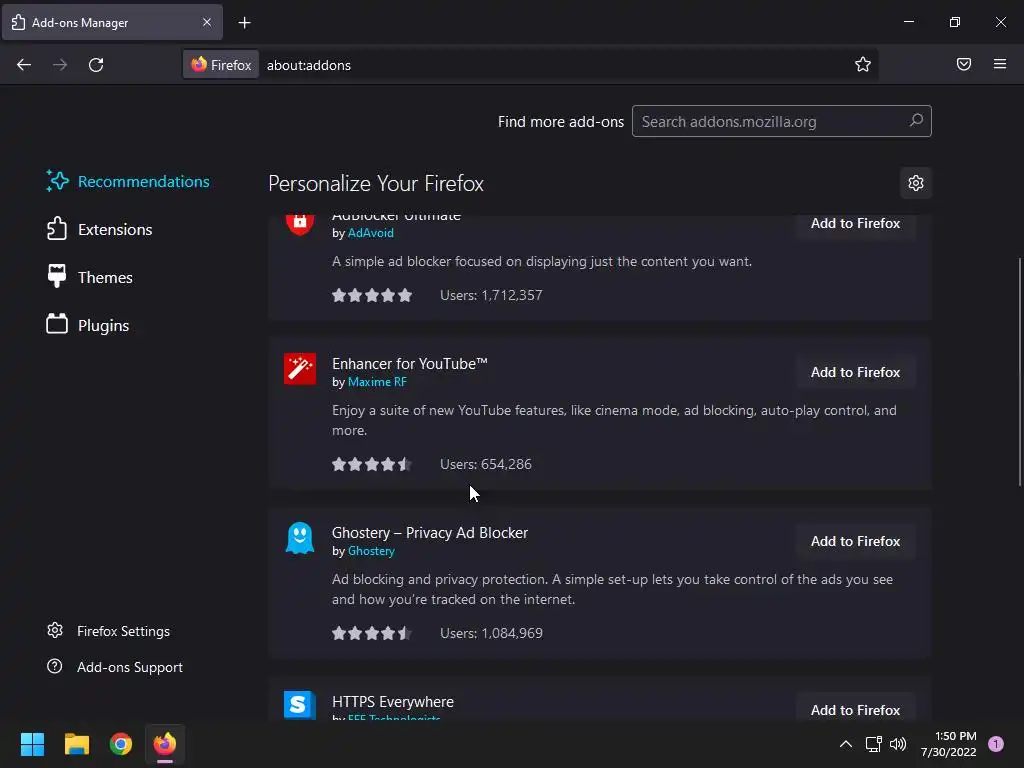Screen dimensions: 1024x768
Task: Select the Add-ons Manager browser tab
Action: [112, 22]
